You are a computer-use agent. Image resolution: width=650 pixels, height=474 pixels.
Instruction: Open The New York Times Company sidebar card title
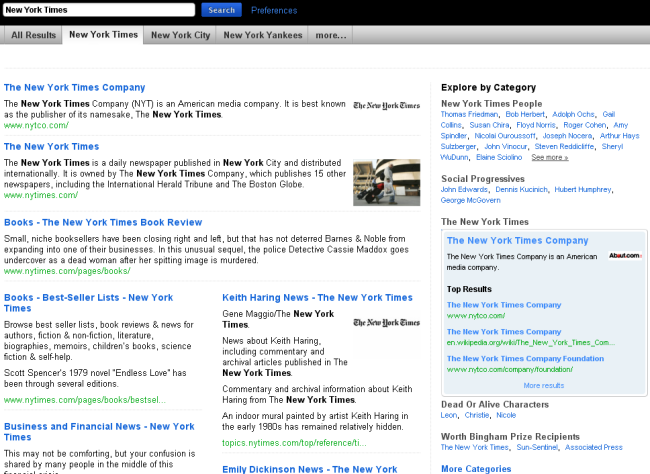[517, 241]
